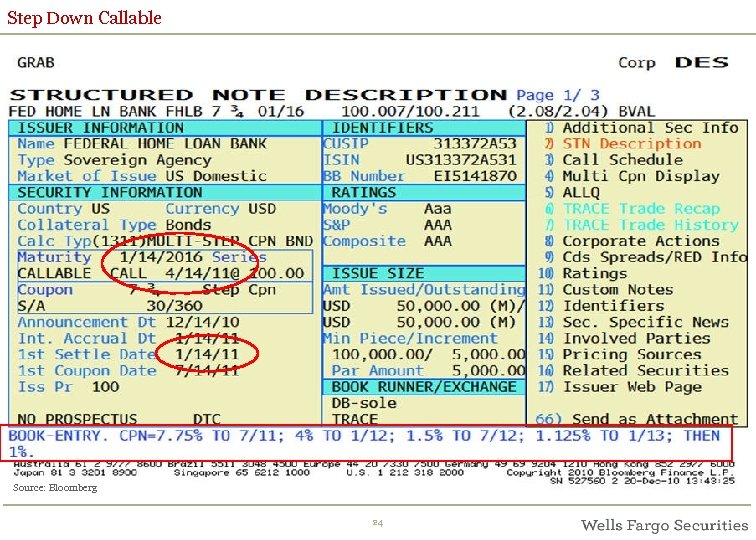Screen dimensions: 756x540
Task: Open the Call Schedule option
Action: tap(614, 160)
